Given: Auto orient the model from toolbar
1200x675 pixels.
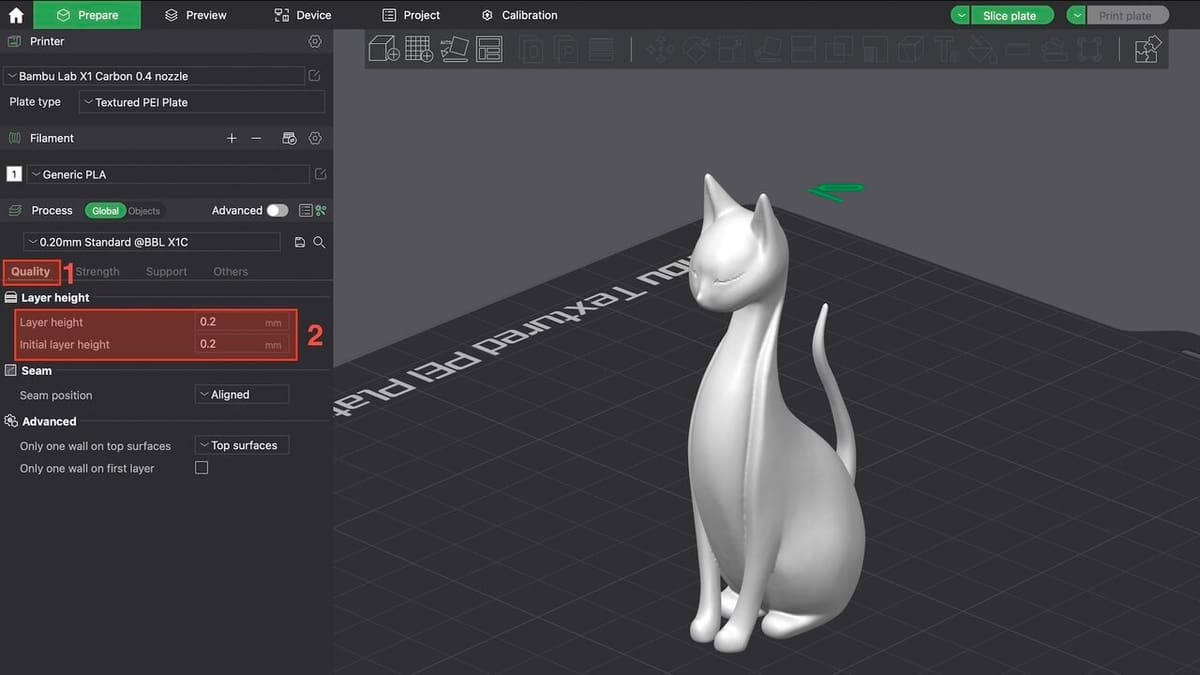Looking at the screenshot, I should tap(454, 49).
